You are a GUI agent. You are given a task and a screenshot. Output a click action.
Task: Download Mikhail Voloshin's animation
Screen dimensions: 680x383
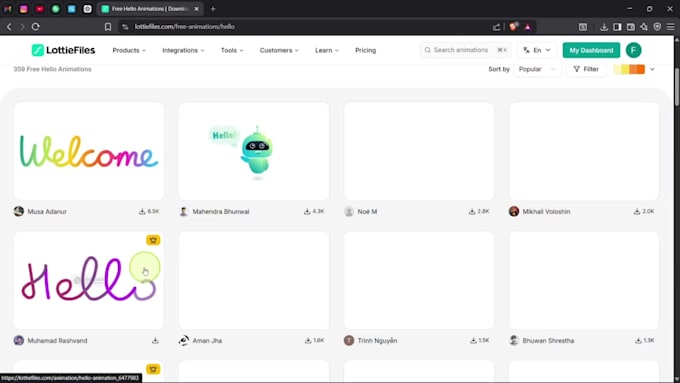pyautogui.click(x=644, y=212)
